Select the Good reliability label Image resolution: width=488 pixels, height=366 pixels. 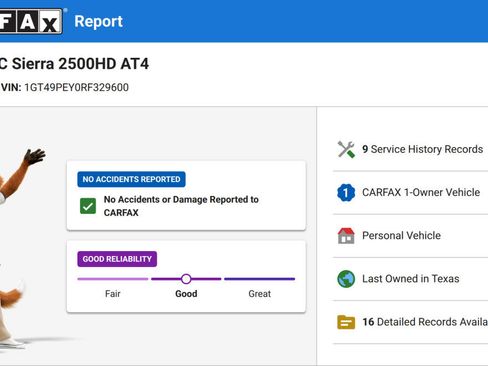186,294
